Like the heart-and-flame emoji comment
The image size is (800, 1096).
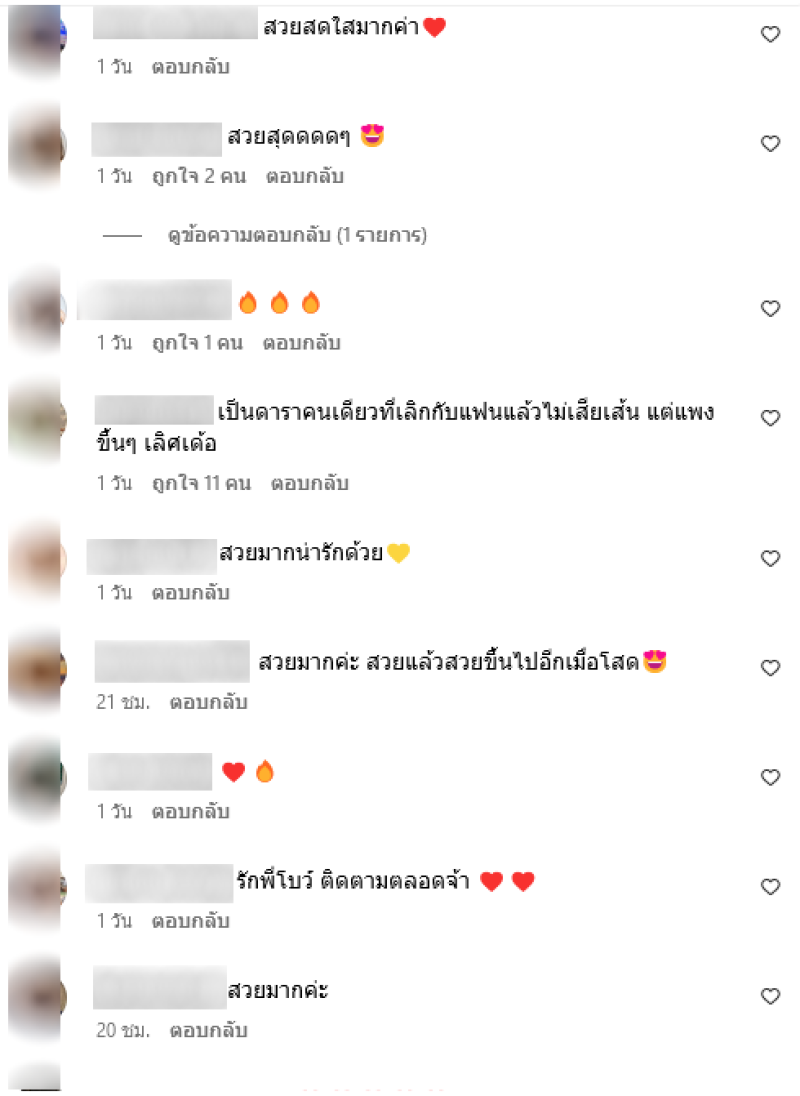click(x=770, y=777)
